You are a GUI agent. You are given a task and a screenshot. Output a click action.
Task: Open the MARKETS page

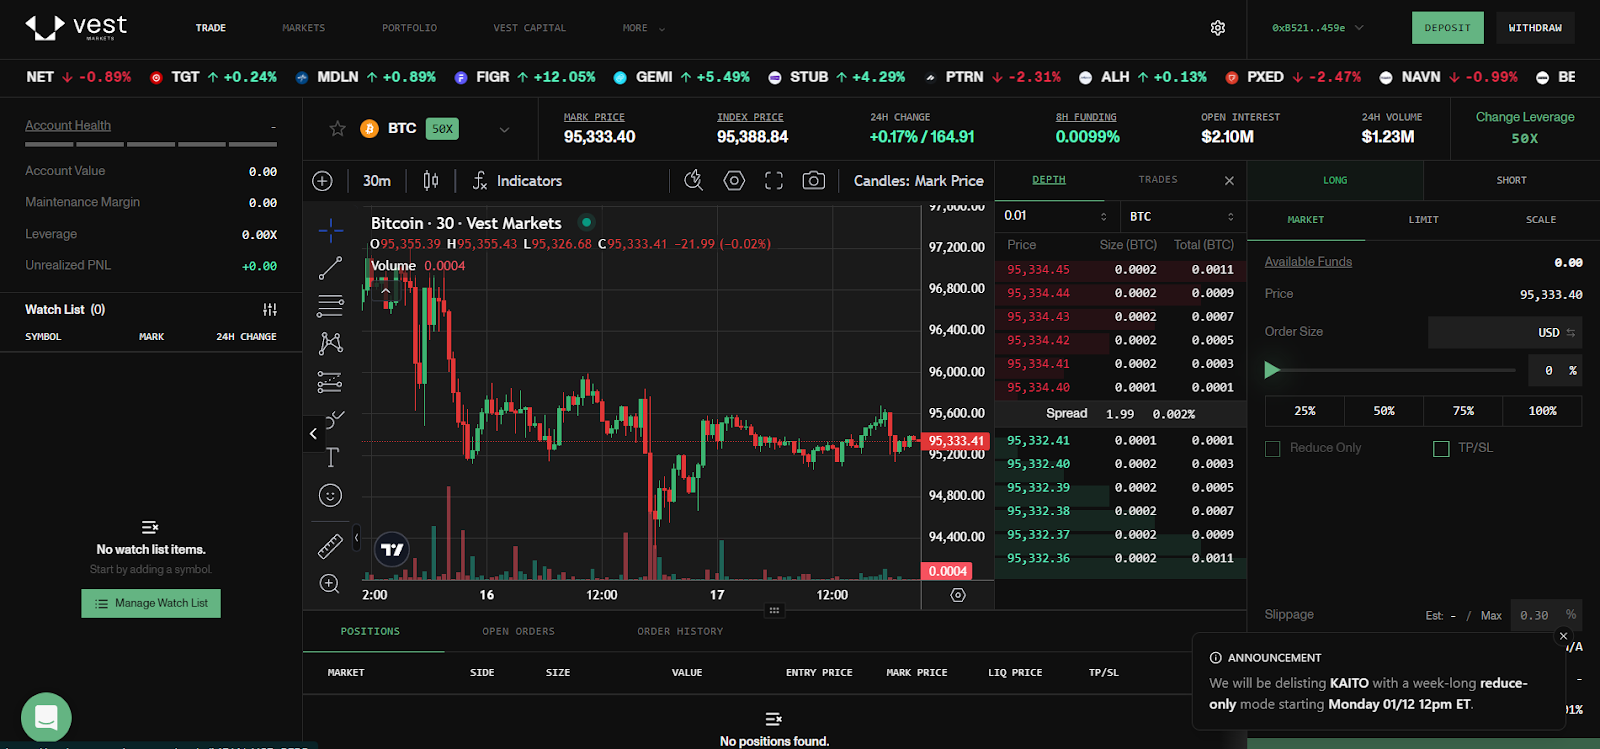303,28
